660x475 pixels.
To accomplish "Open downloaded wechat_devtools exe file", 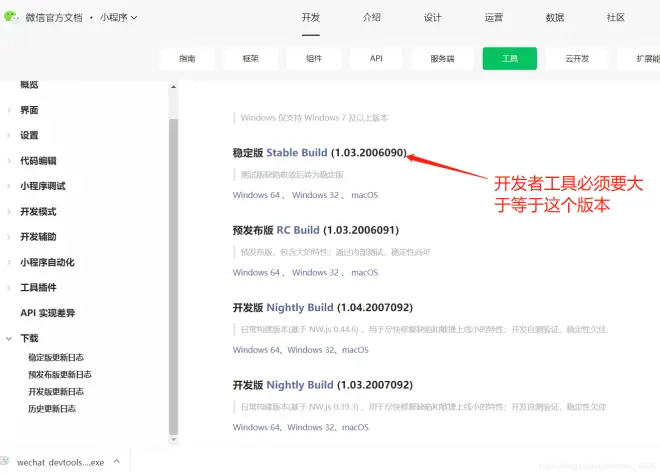I will (x=60, y=462).
